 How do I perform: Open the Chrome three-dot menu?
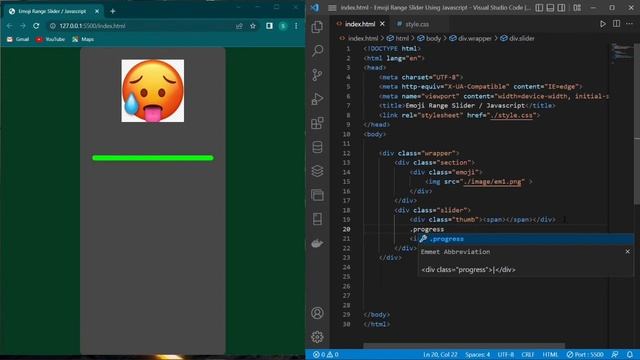(x=296, y=26)
